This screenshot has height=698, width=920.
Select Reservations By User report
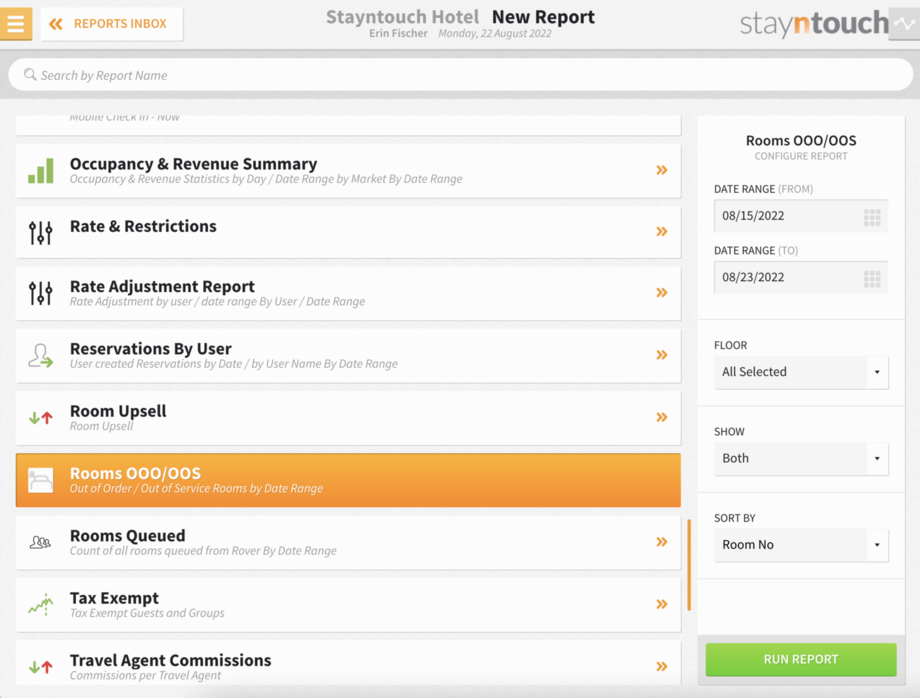click(348, 355)
